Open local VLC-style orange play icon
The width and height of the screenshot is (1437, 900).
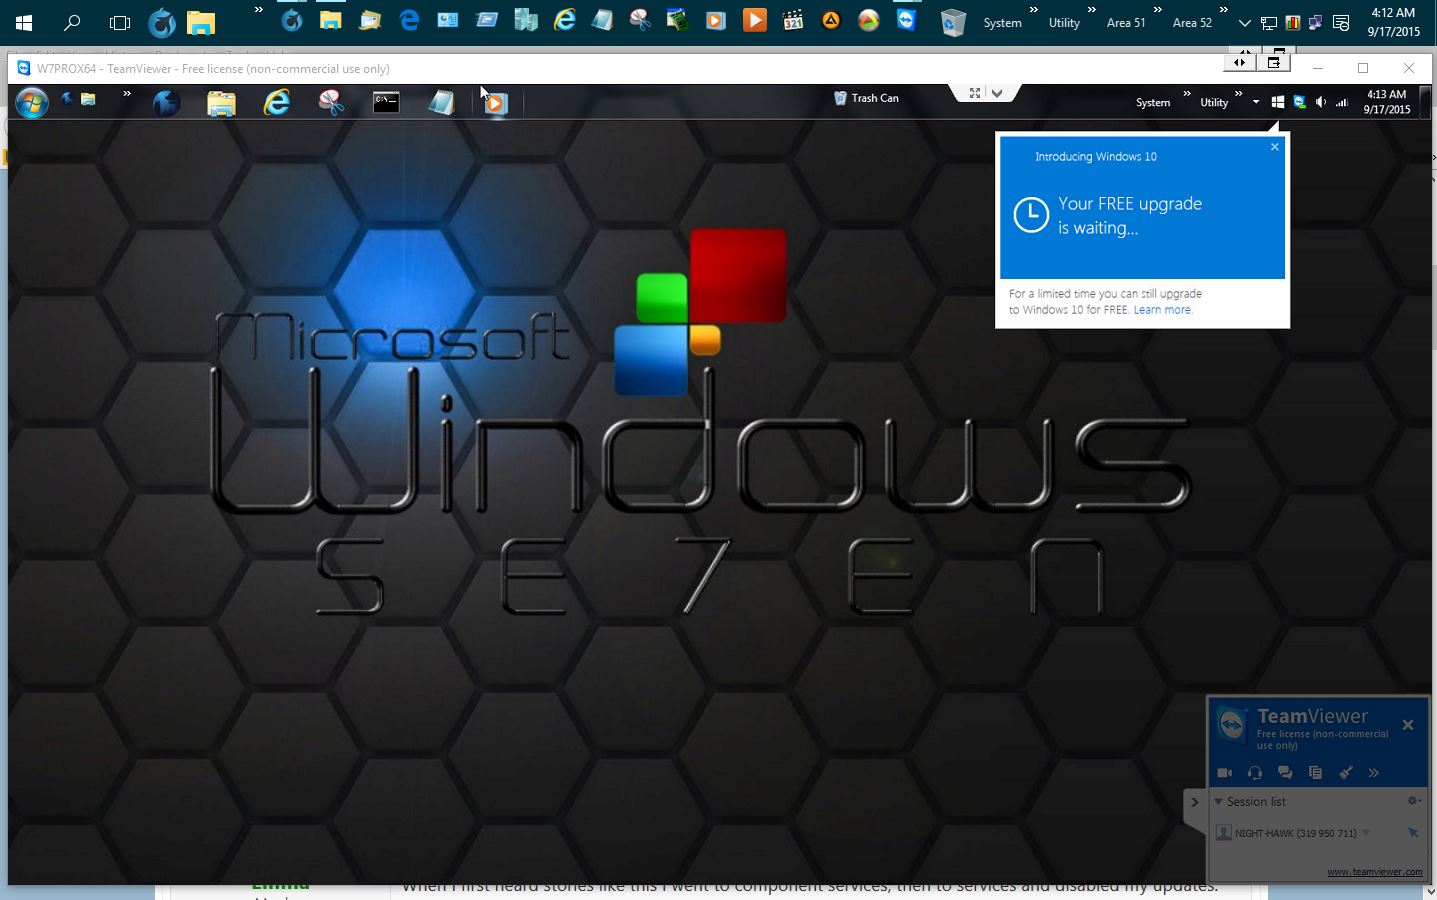[x=755, y=19]
